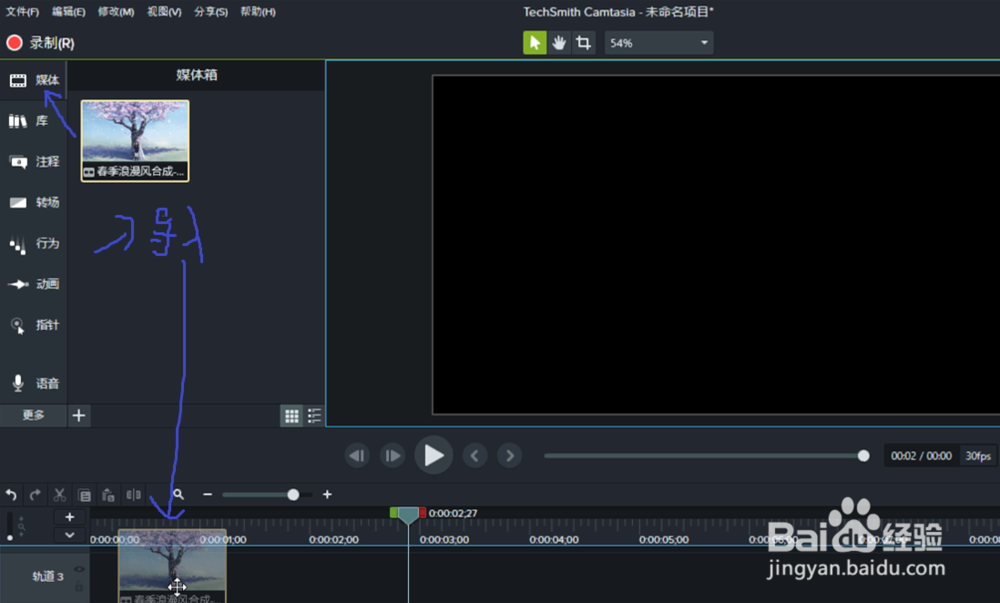Open the 54% zoom level dropdown

(x=704, y=43)
